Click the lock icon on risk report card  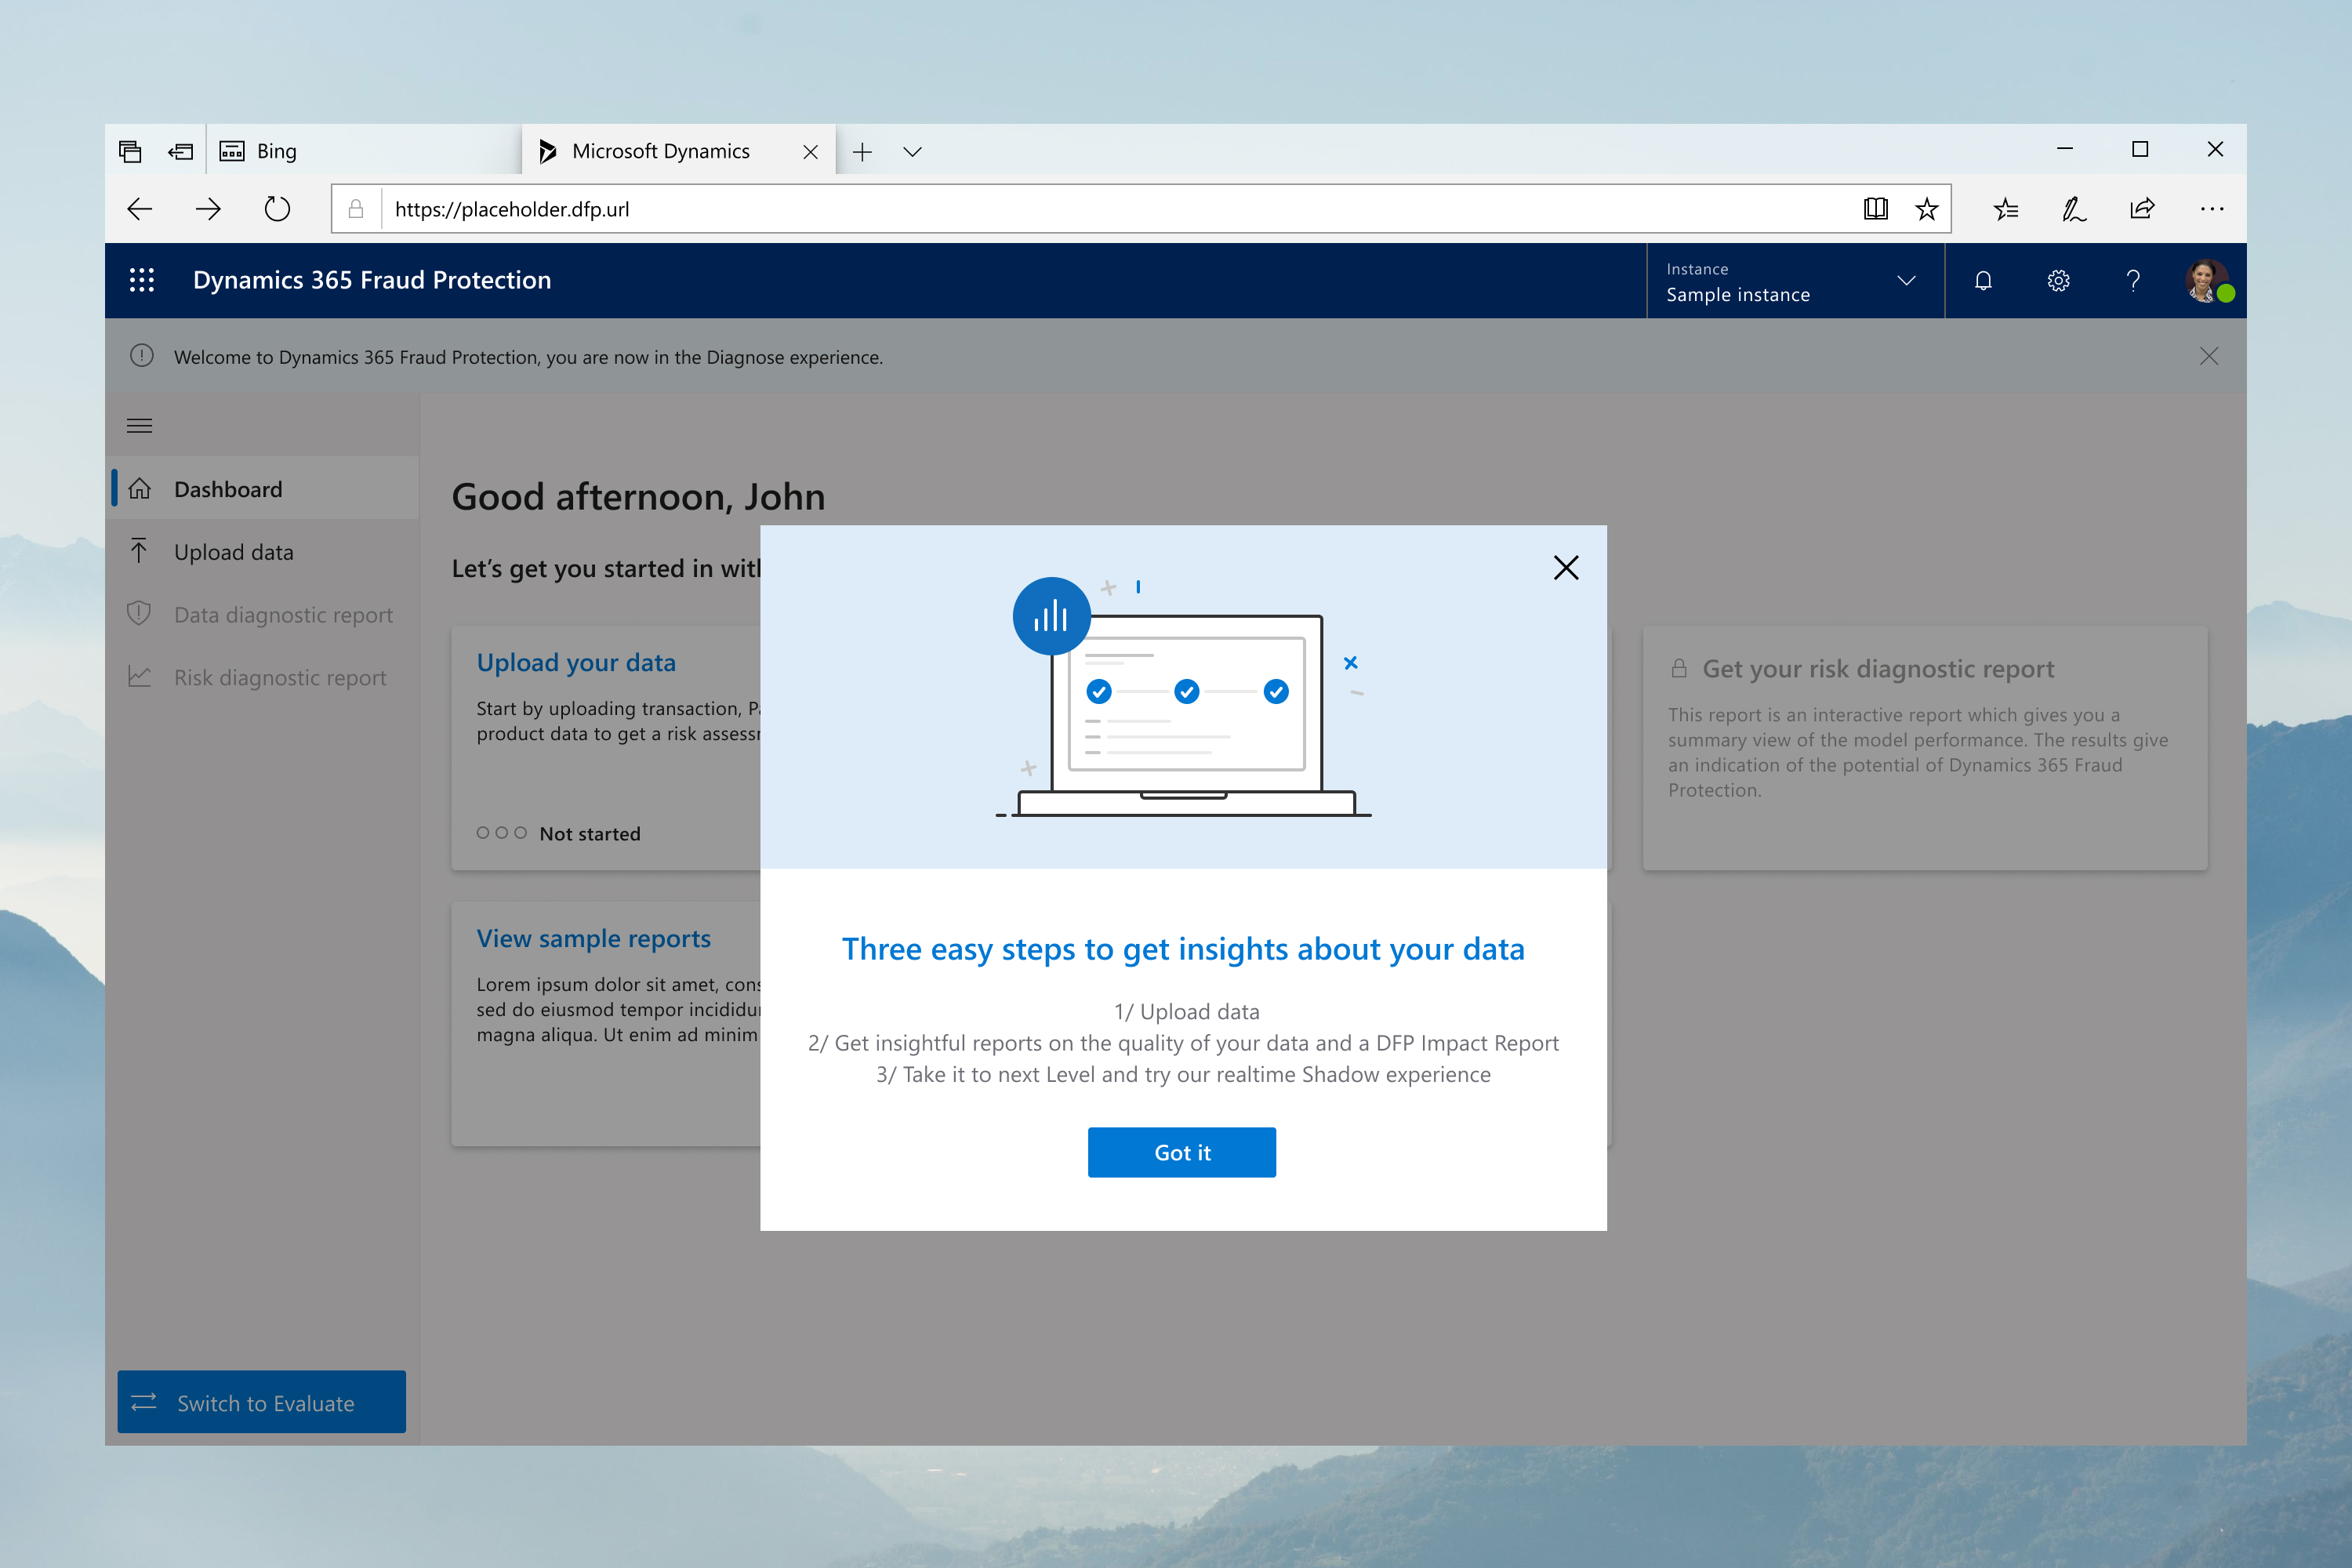(x=1679, y=669)
